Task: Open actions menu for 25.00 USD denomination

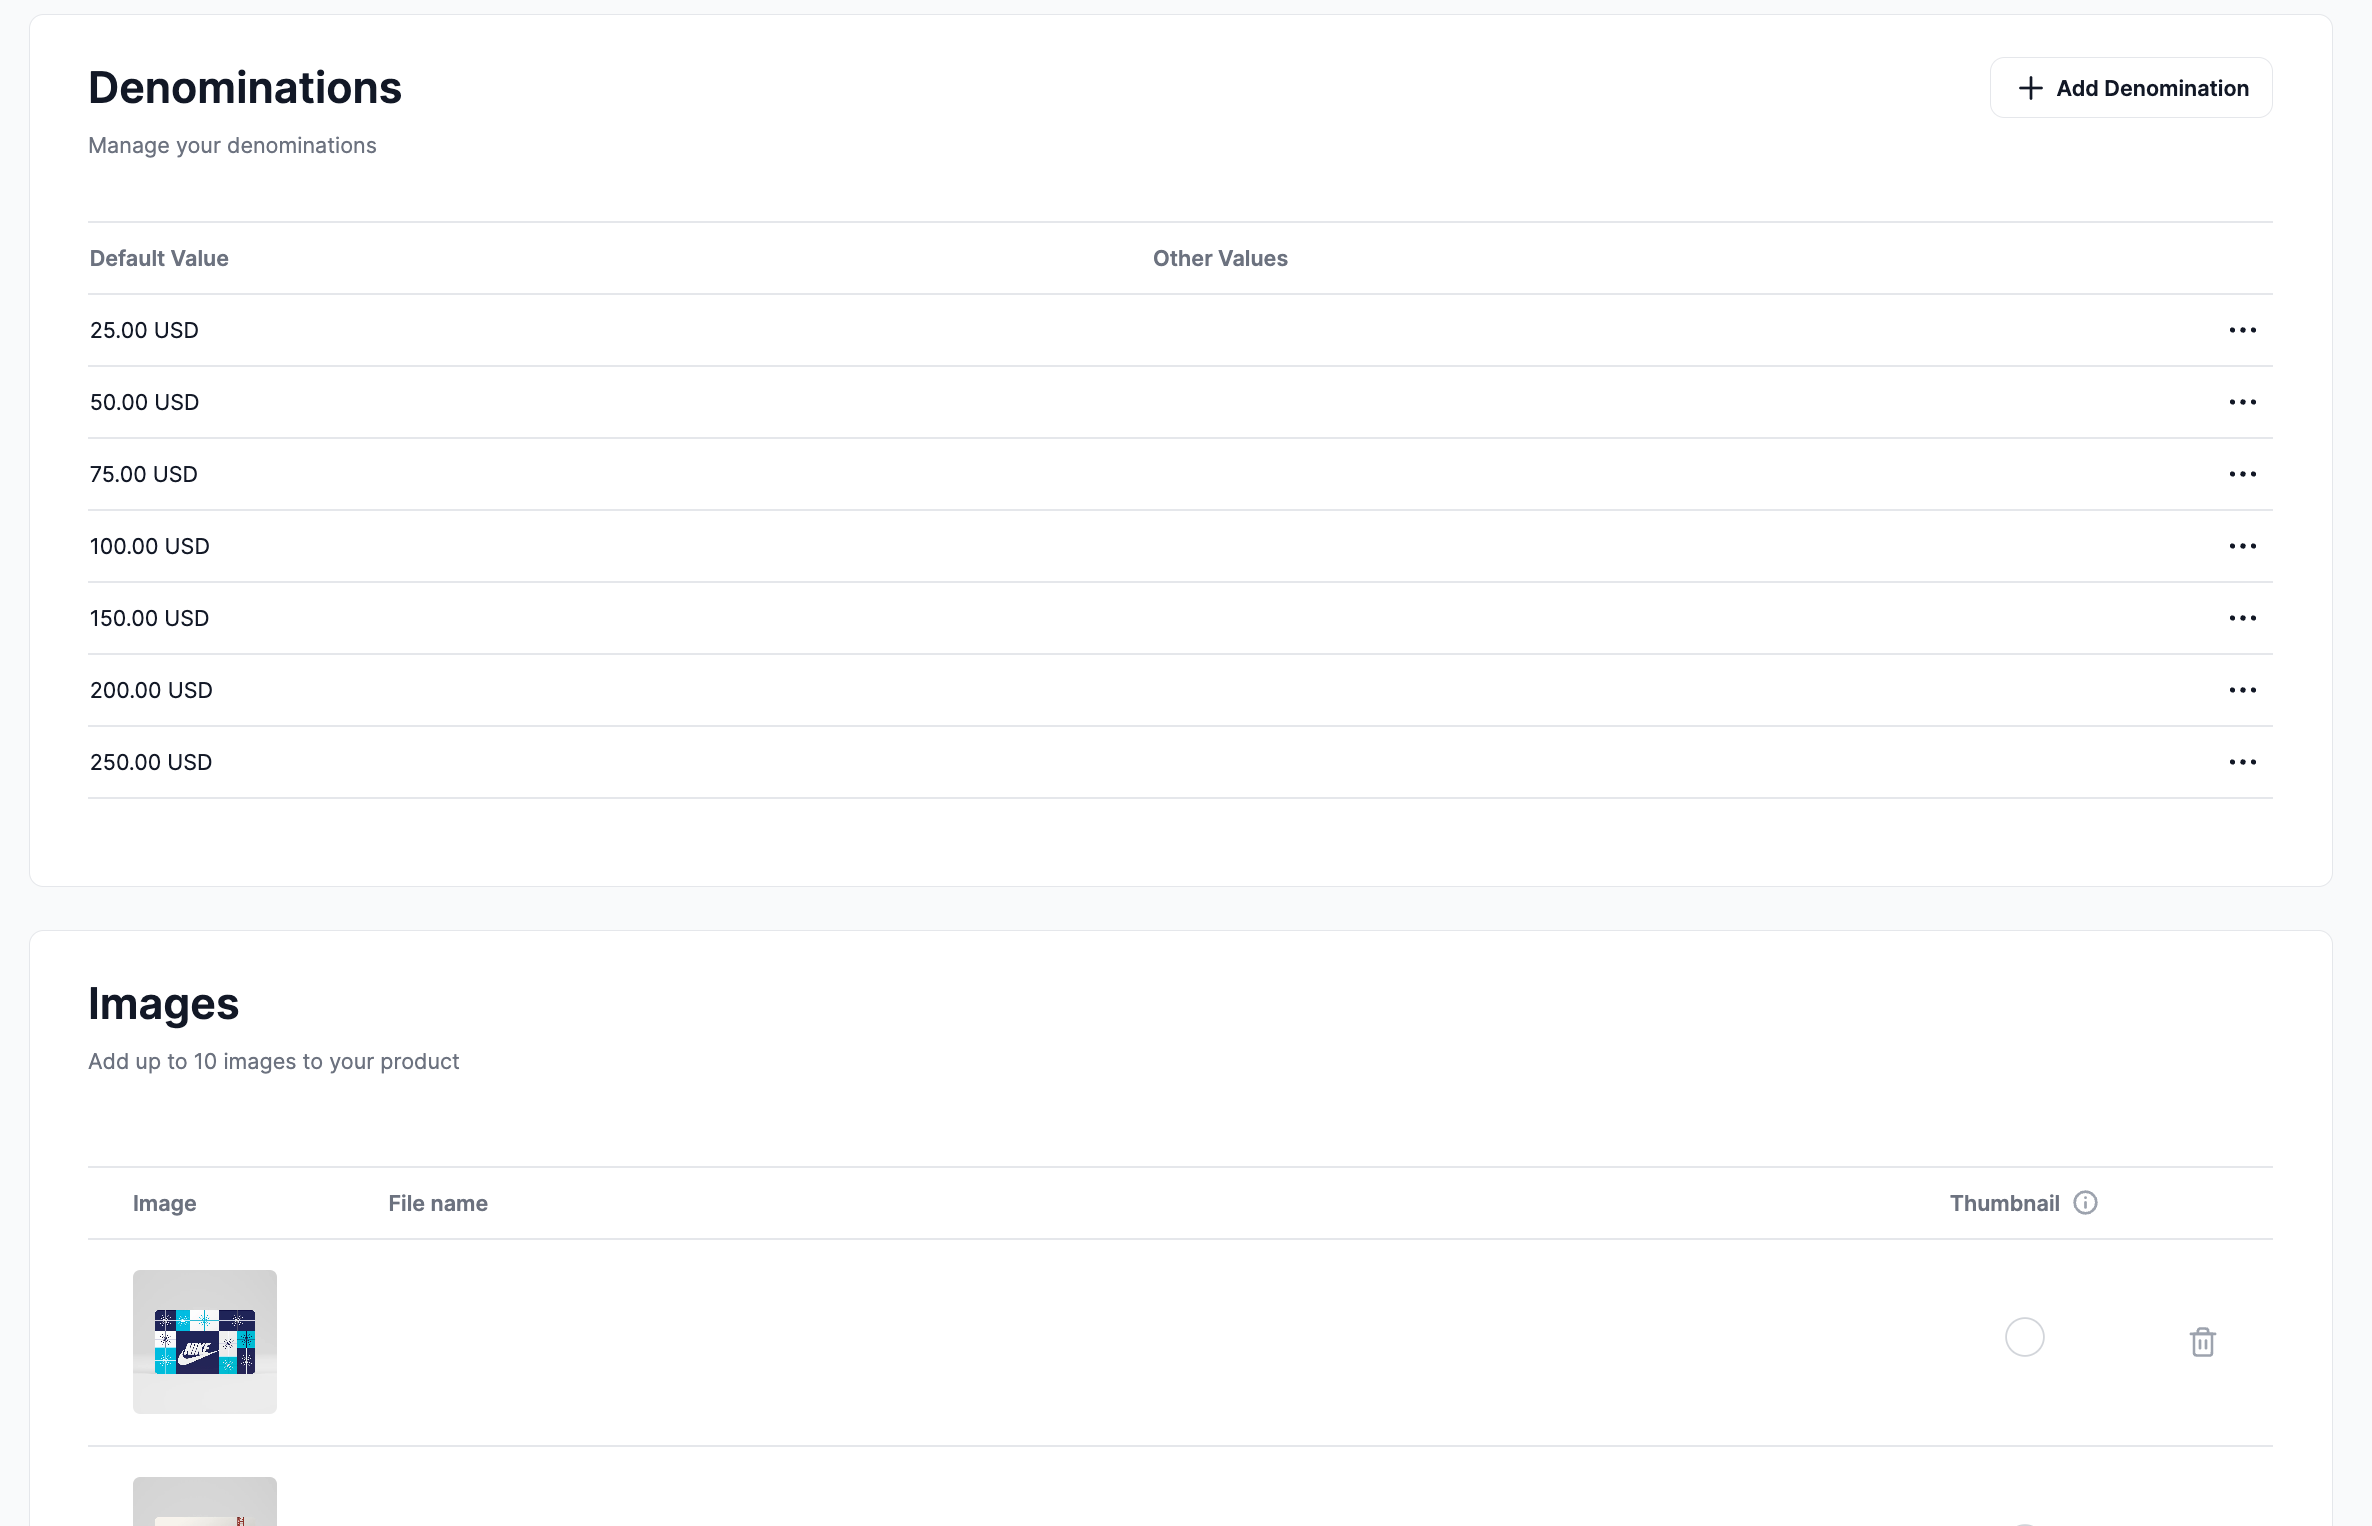Action: pyautogui.click(x=2244, y=330)
